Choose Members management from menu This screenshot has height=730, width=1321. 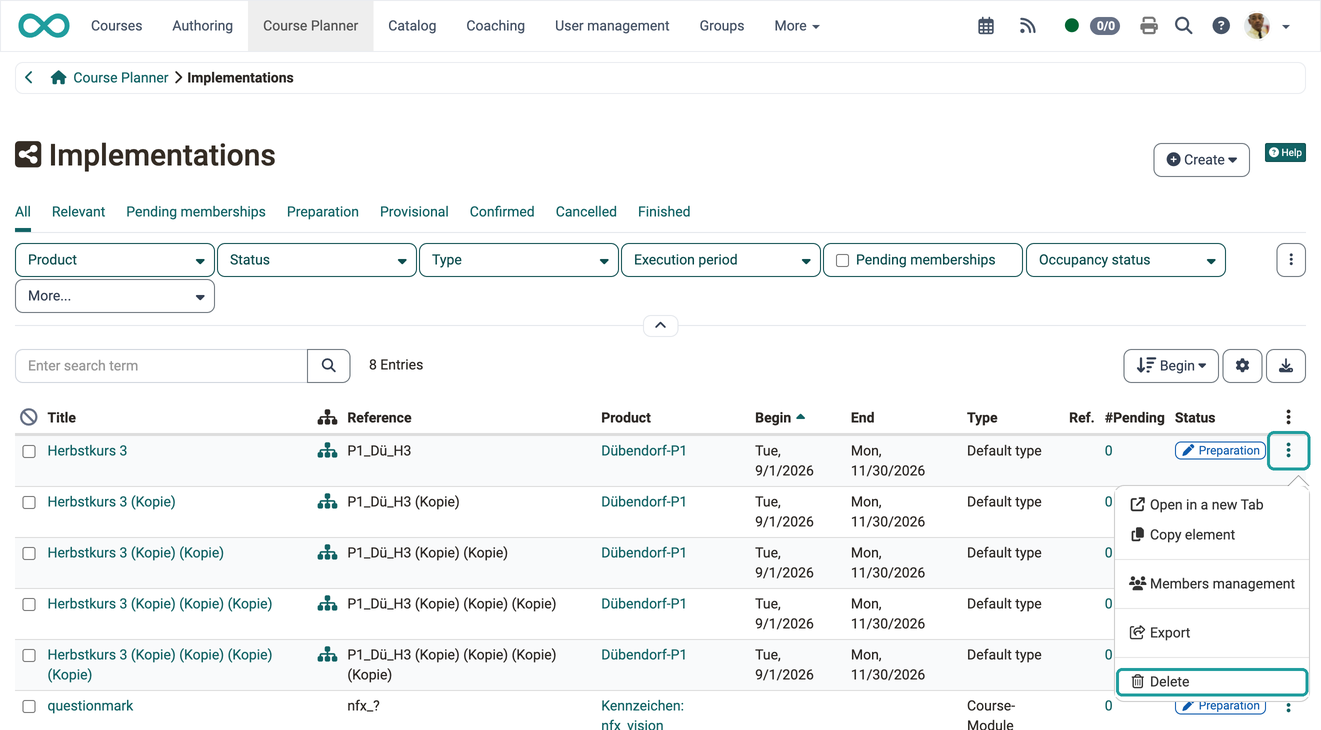[1212, 584]
